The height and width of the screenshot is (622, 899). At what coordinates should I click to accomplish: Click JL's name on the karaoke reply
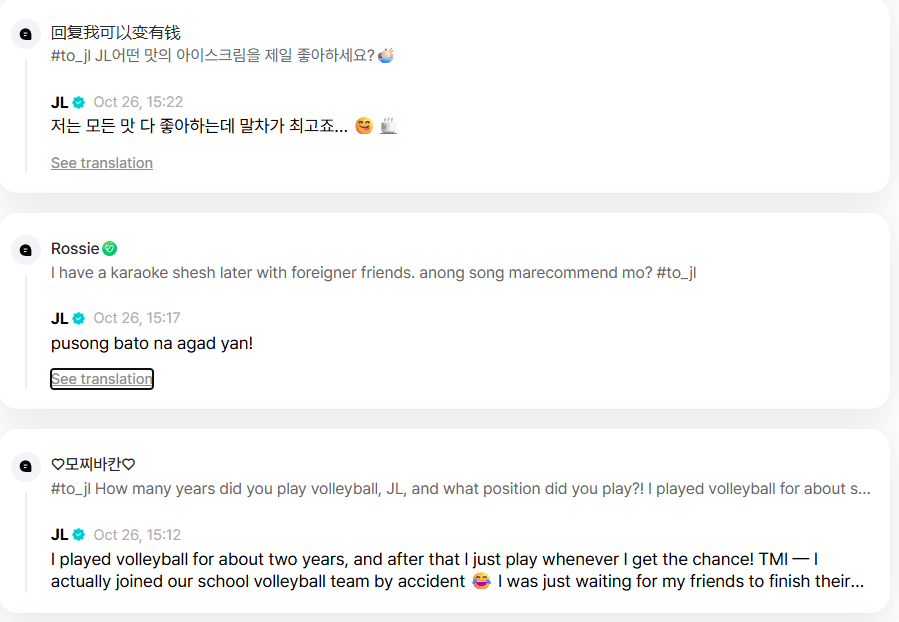click(59, 319)
